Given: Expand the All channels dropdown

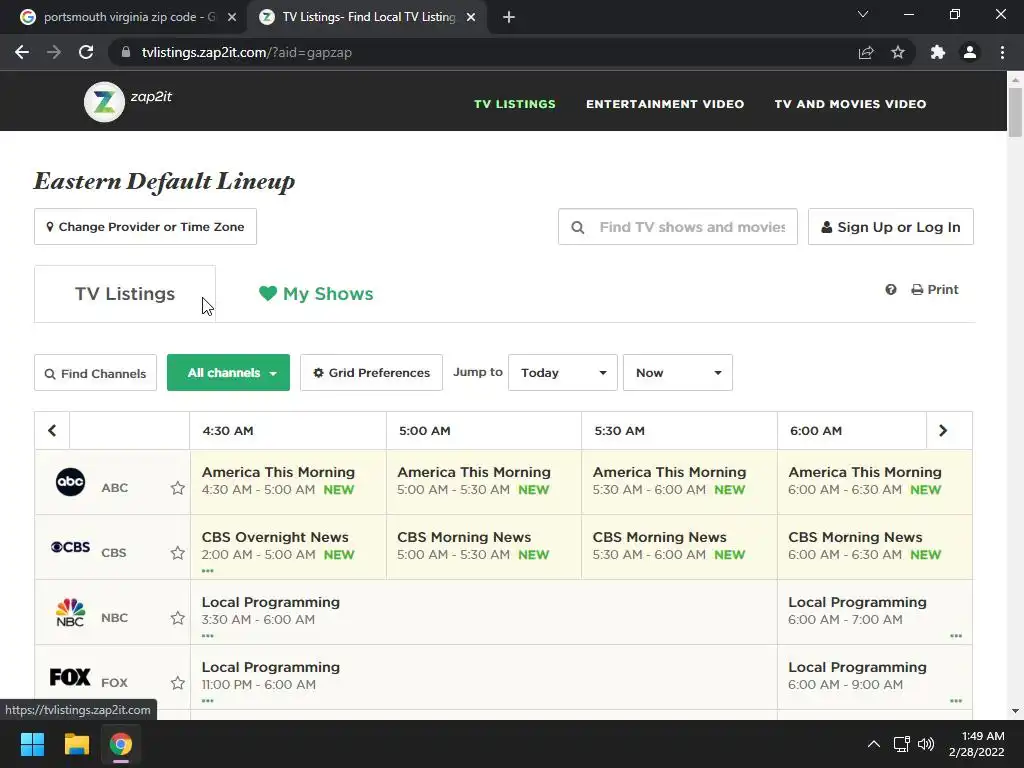Looking at the screenshot, I should click(229, 373).
